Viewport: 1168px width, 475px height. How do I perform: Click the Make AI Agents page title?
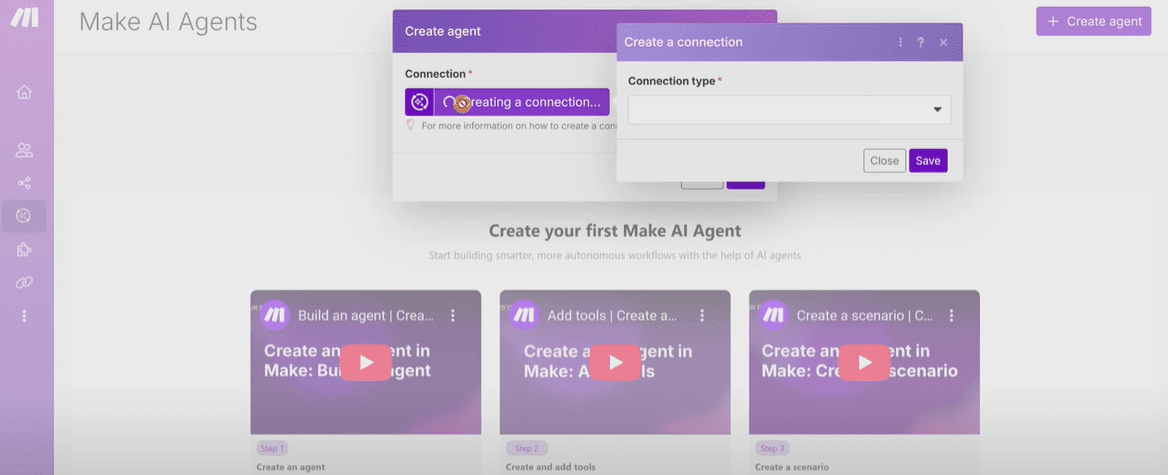click(168, 22)
